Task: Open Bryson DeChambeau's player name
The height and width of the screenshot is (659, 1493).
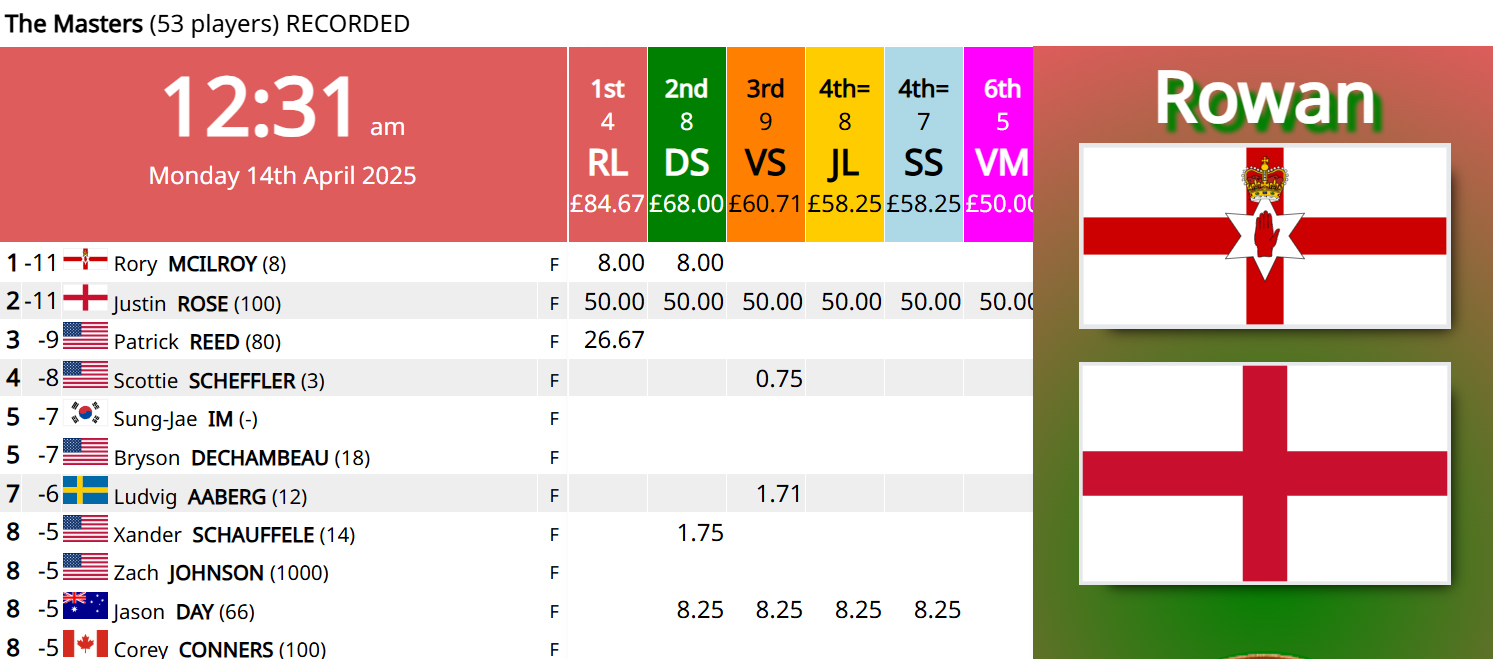Action: click(241, 458)
